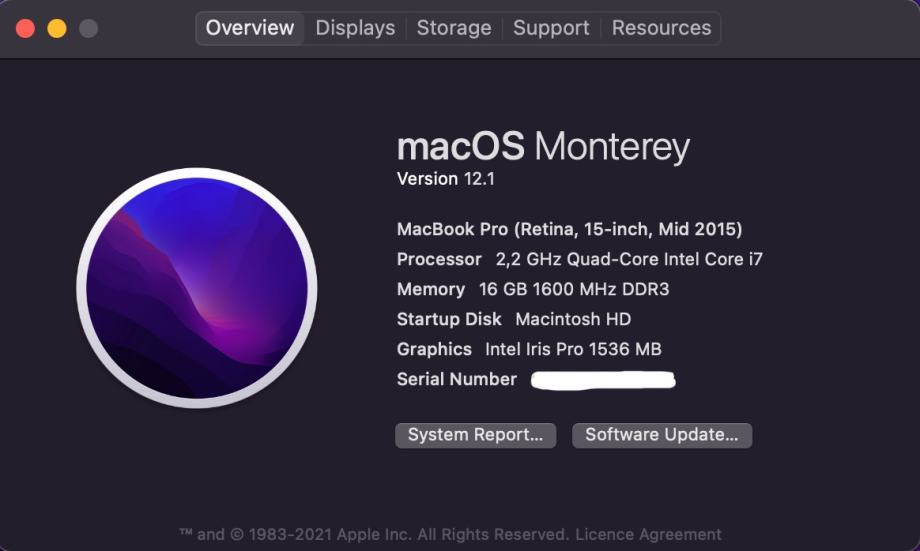Open the Displays tab

(355, 28)
